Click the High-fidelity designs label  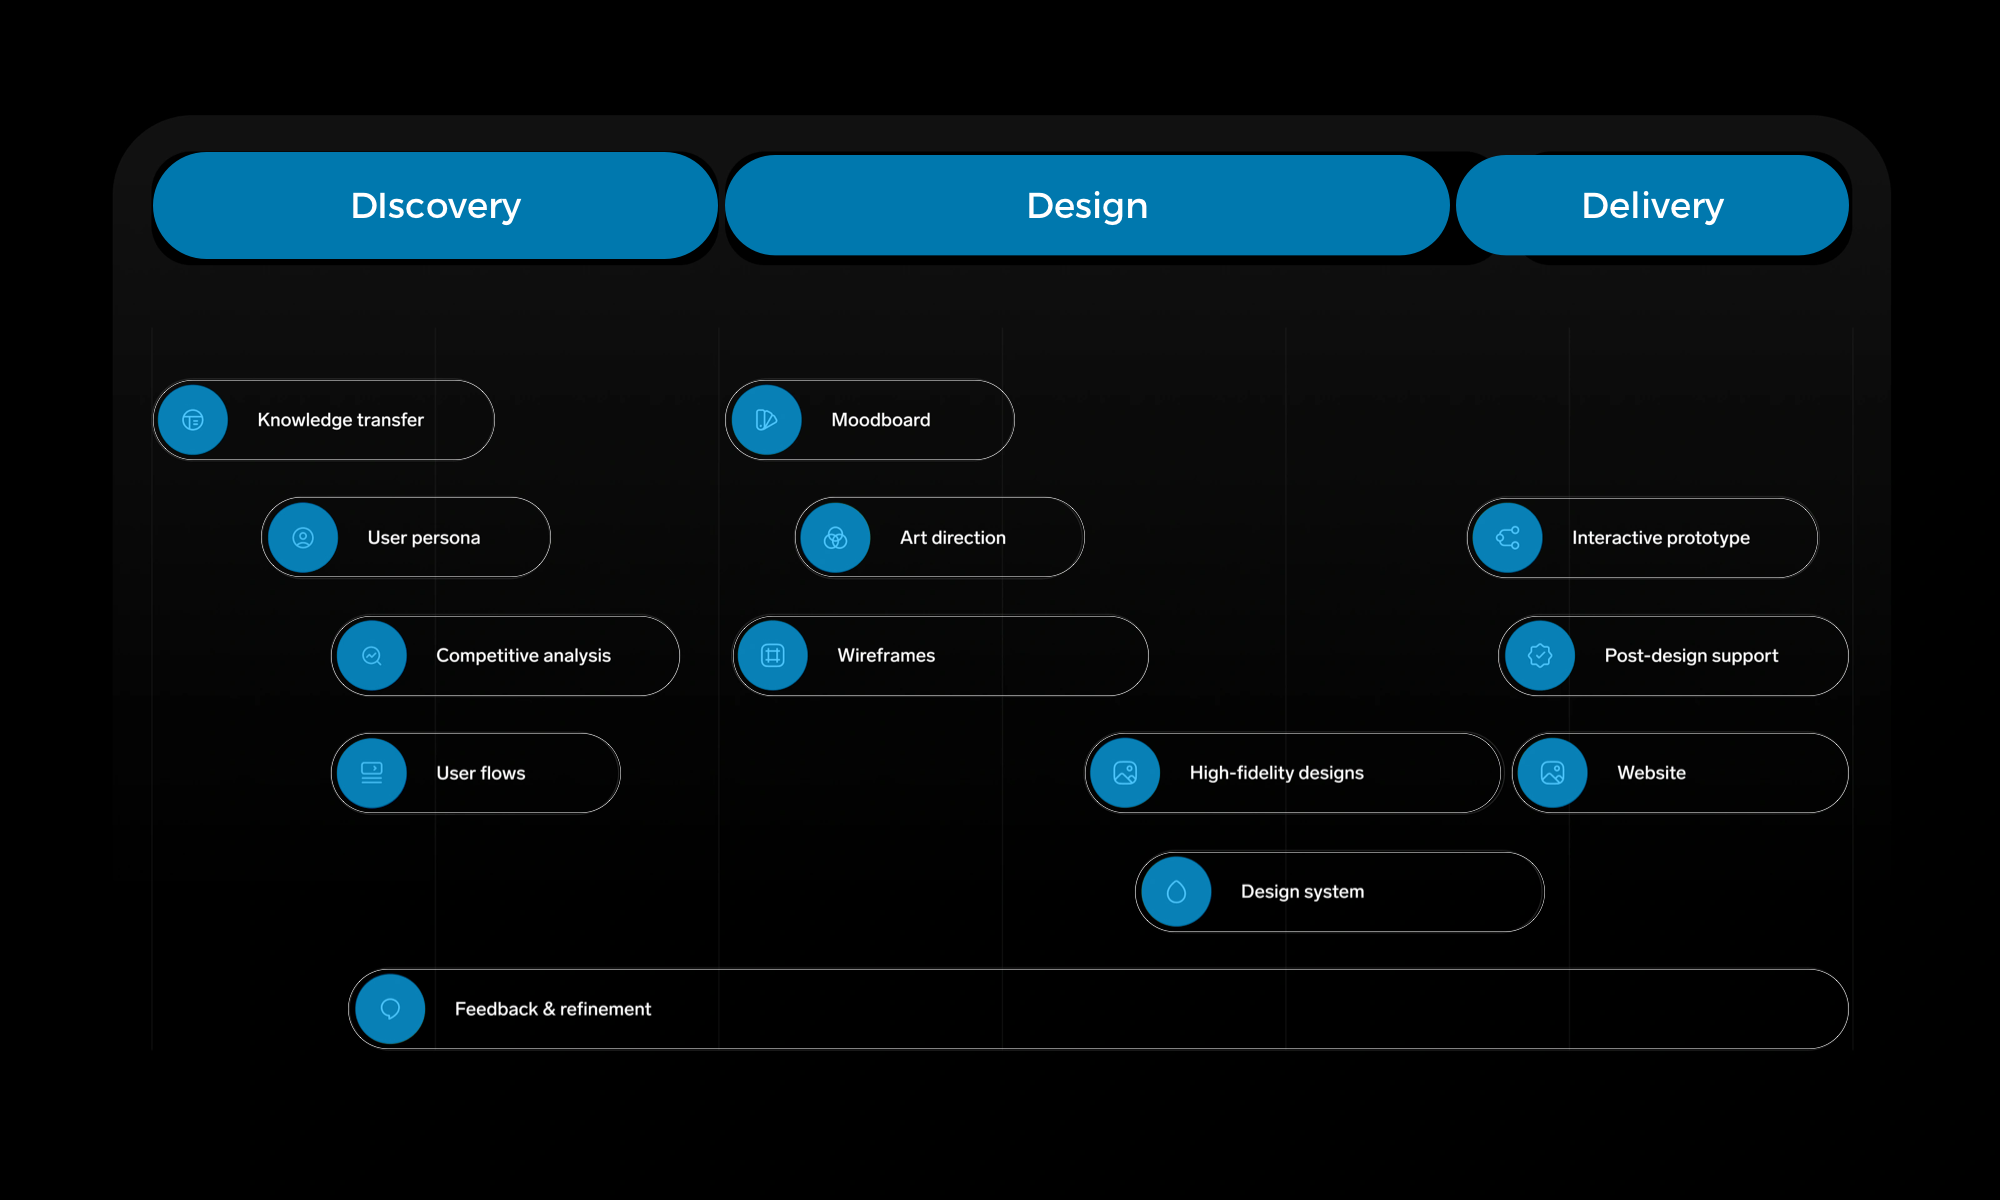pos(1277,773)
